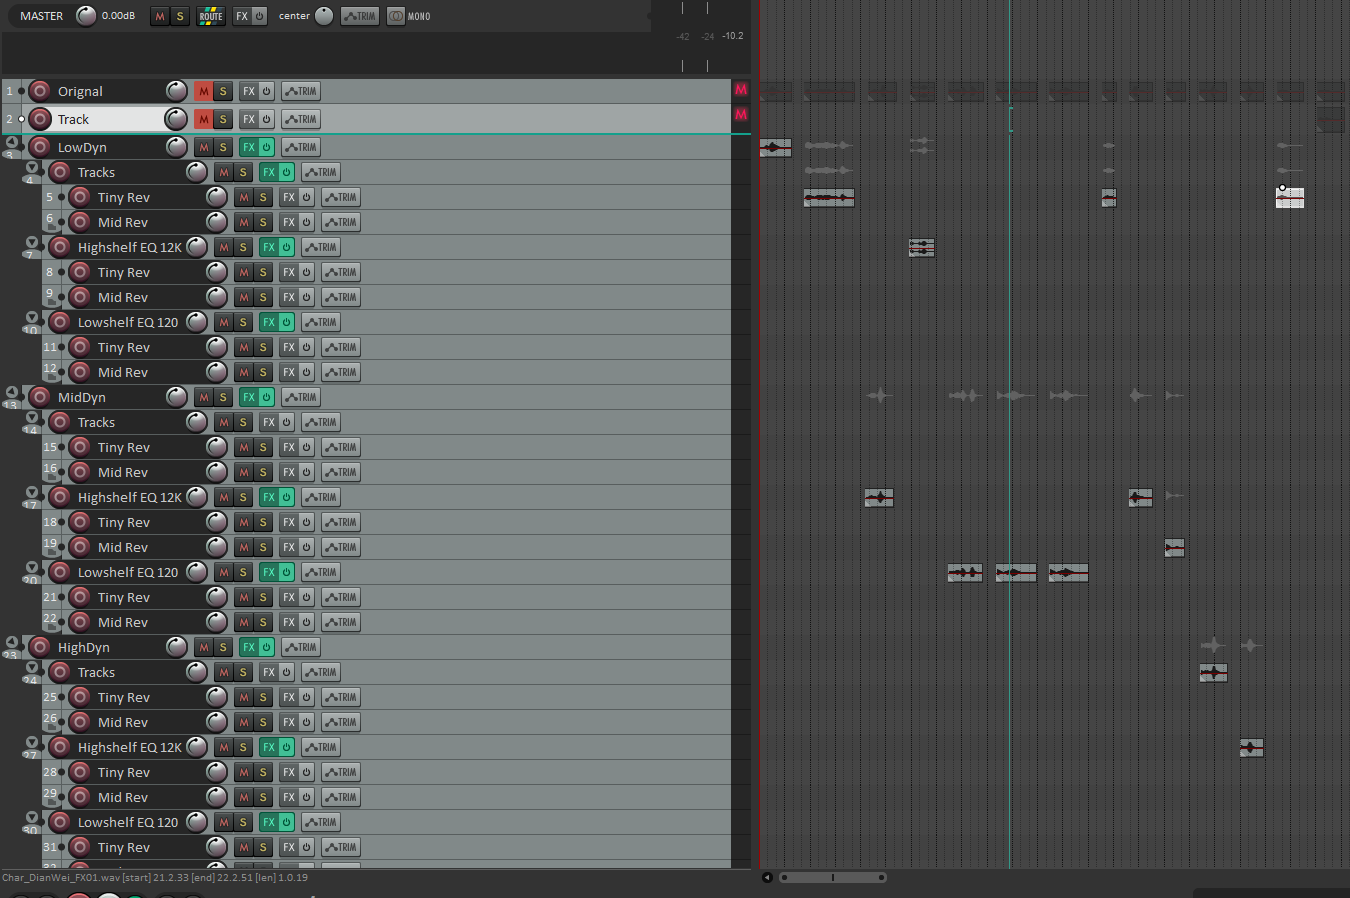Click track 8 Tiny Rev TRIM button
This screenshot has width=1350, height=898.
tap(341, 272)
